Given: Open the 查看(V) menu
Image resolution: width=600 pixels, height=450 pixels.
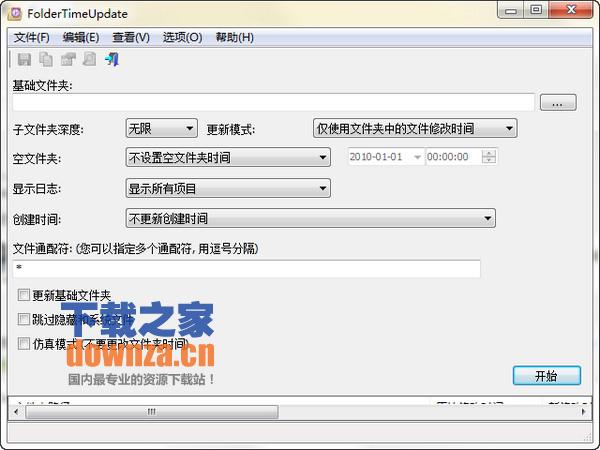Looking at the screenshot, I should coord(131,38).
